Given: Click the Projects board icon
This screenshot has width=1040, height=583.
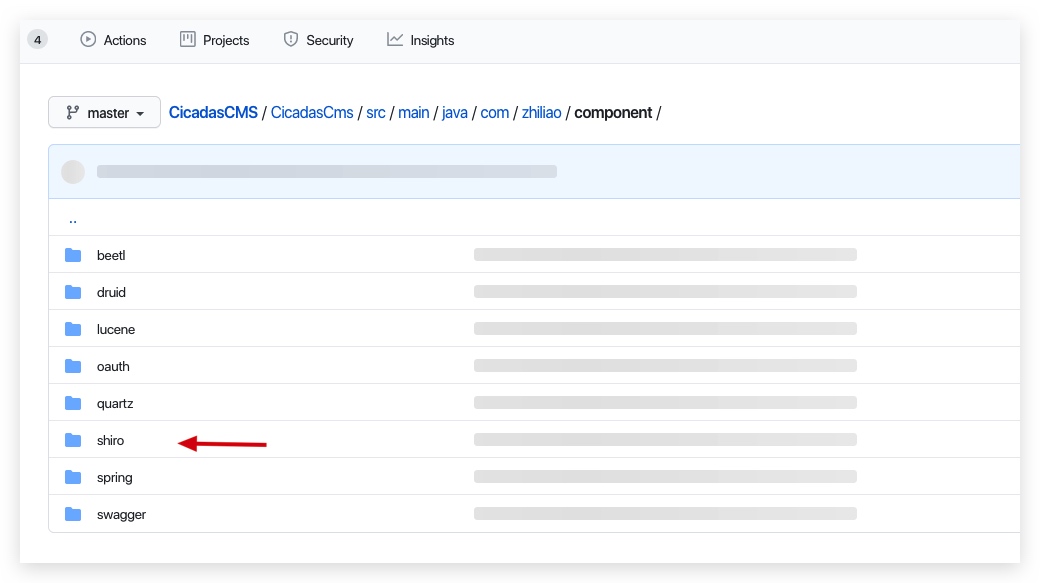Looking at the screenshot, I should [x=188, y=40].
